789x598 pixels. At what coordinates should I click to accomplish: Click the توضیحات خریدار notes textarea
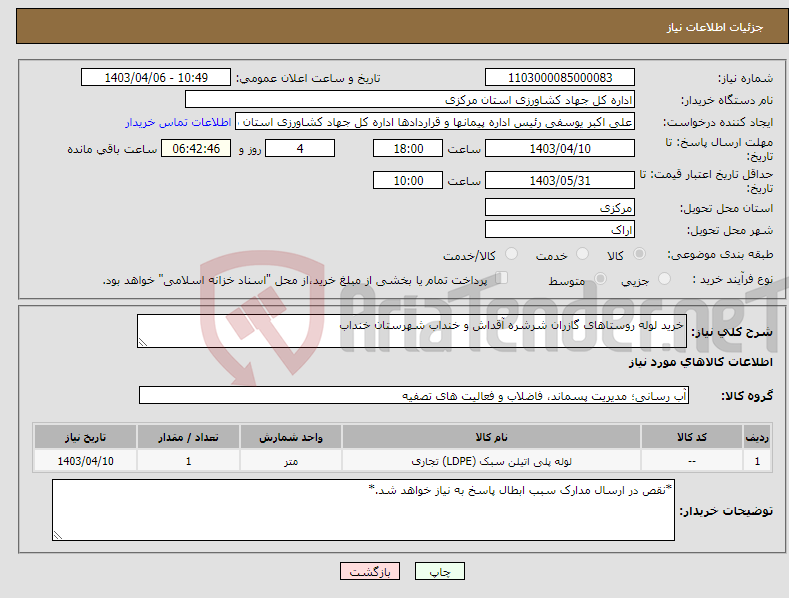tap(363, 510)
